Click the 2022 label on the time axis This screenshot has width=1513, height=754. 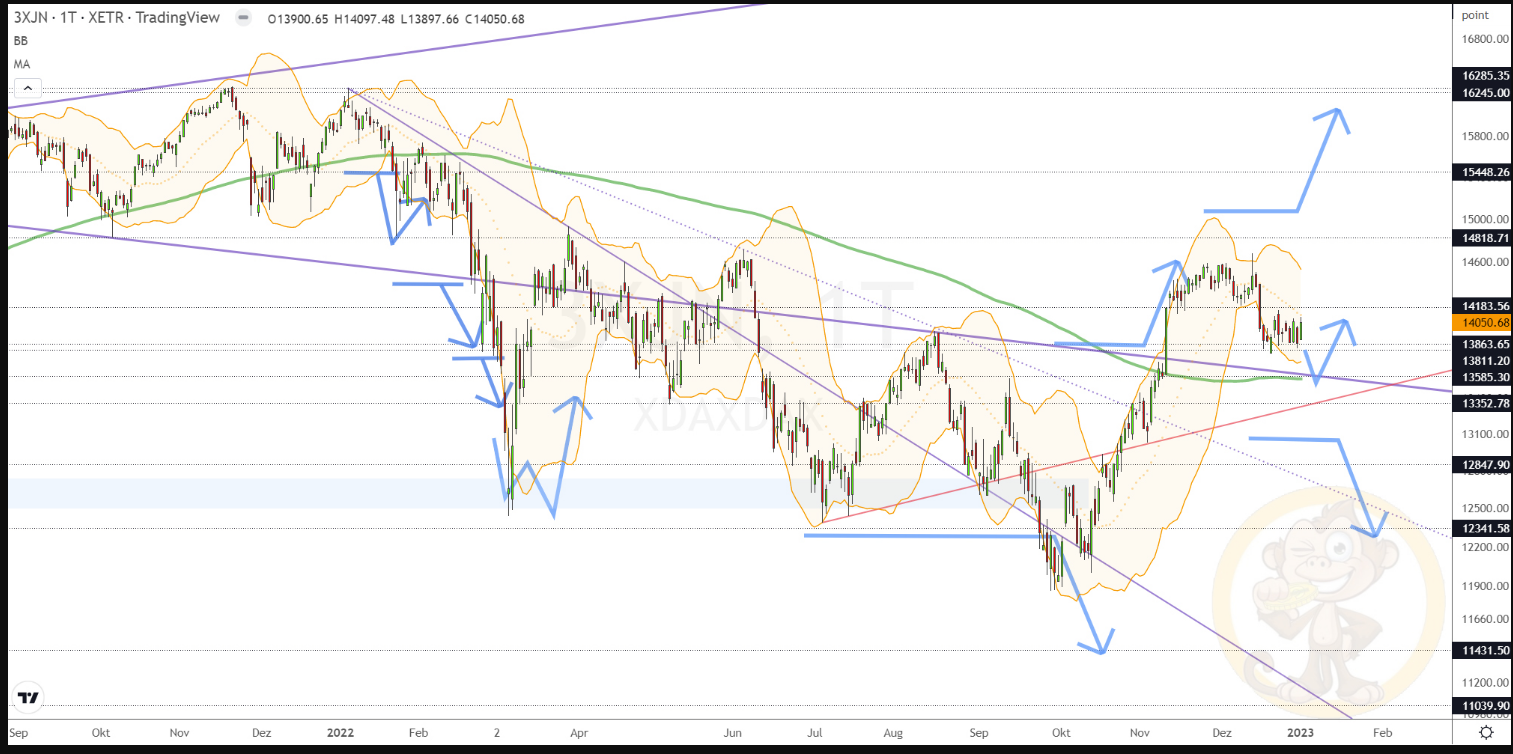[x=341, y=733]
